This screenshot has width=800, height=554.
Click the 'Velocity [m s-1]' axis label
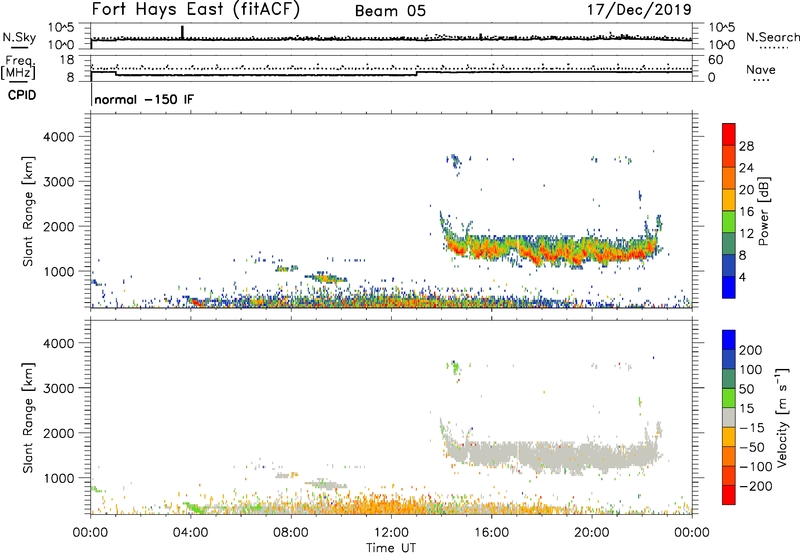point(783,417)
